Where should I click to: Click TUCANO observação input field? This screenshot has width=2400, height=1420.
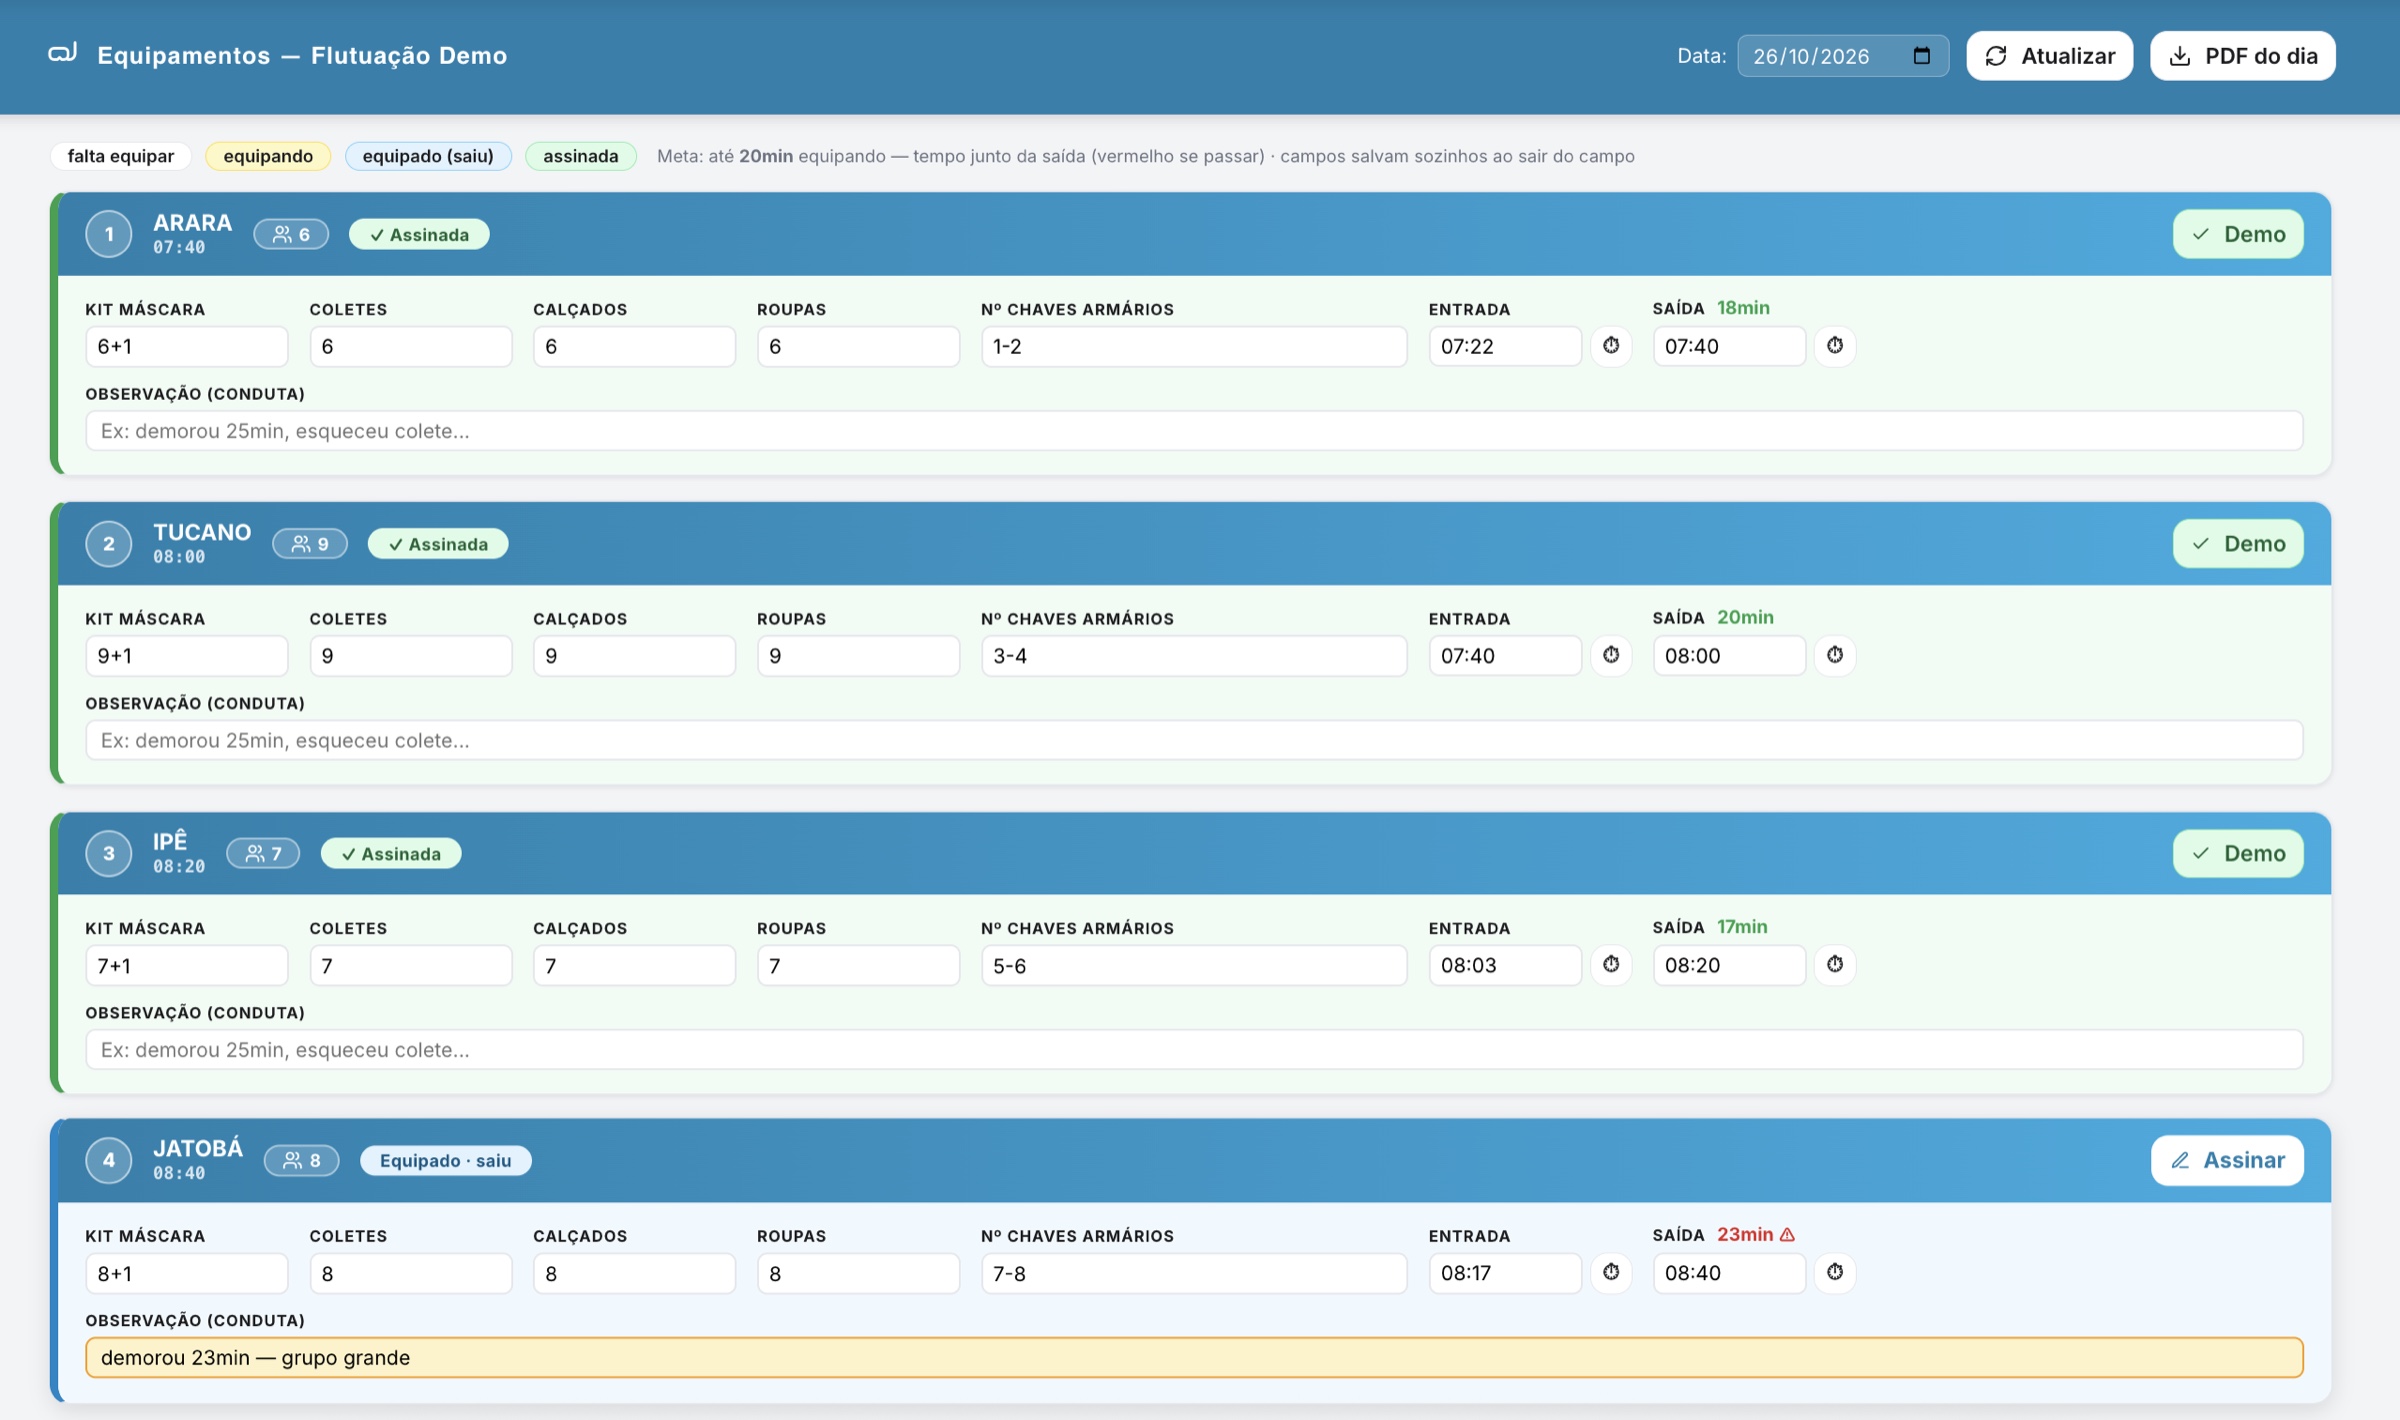coord(1194,740)
